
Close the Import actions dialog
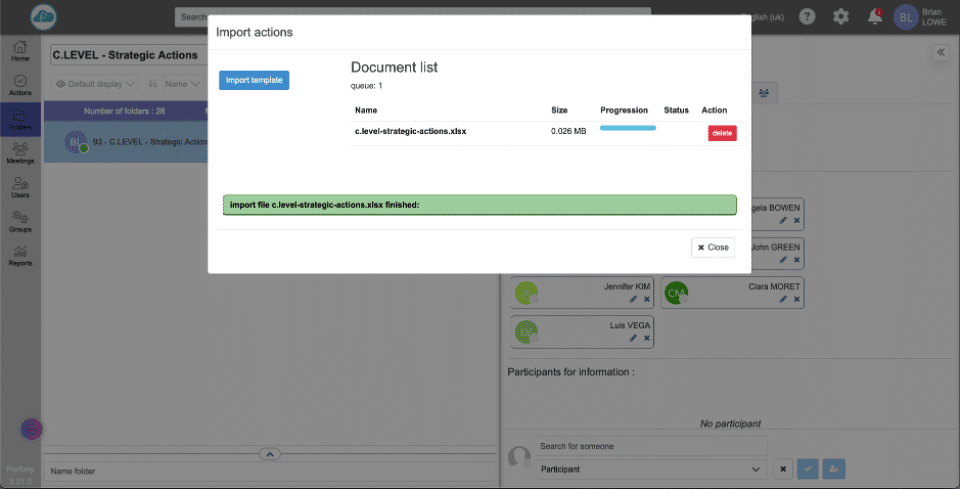[713, 247]
